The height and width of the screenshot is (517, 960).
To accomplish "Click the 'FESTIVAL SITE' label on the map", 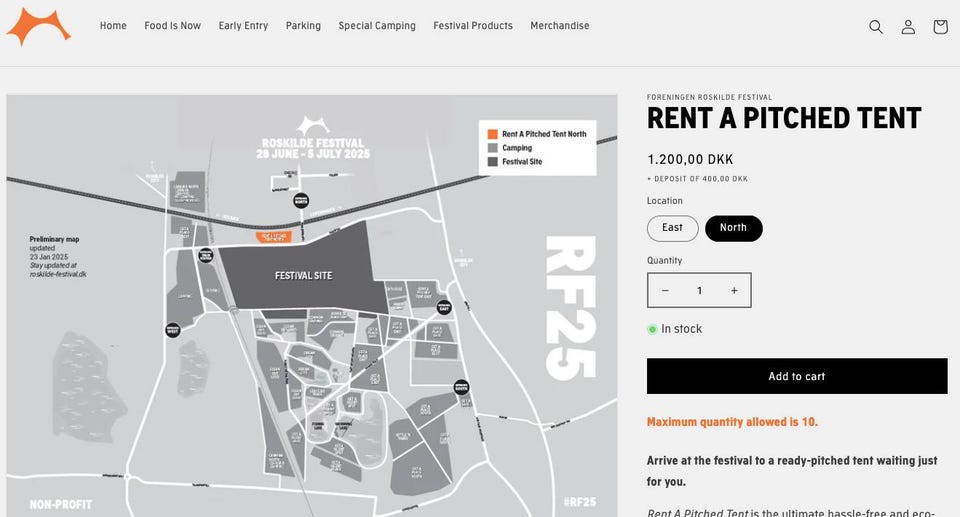I will 304,276.
